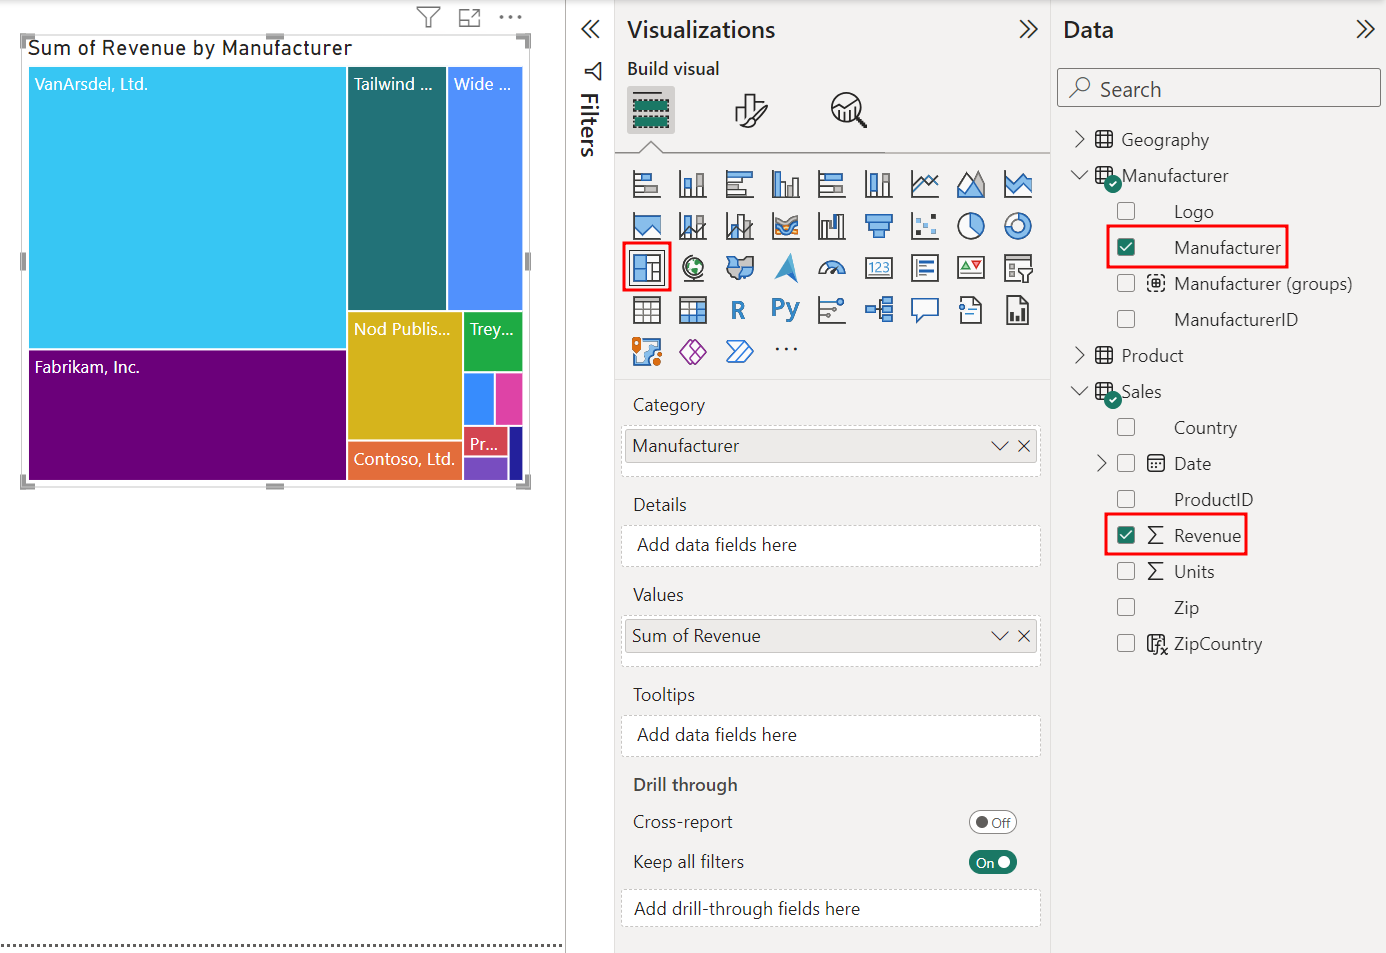Image resolution: width=1386 pixels, height=953 pixels.
Task: Turn on the Cross-report toggle
Action: [x=993, y=822]
